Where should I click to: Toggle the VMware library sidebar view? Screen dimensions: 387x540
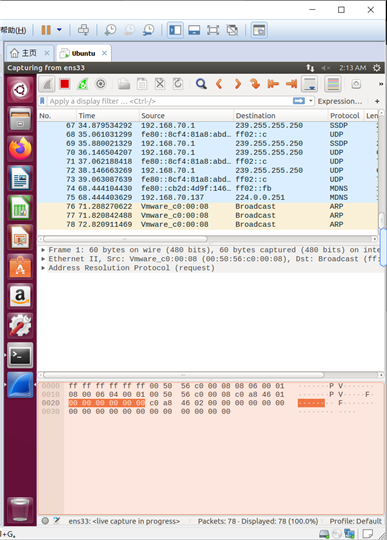(x=175, y=30)
